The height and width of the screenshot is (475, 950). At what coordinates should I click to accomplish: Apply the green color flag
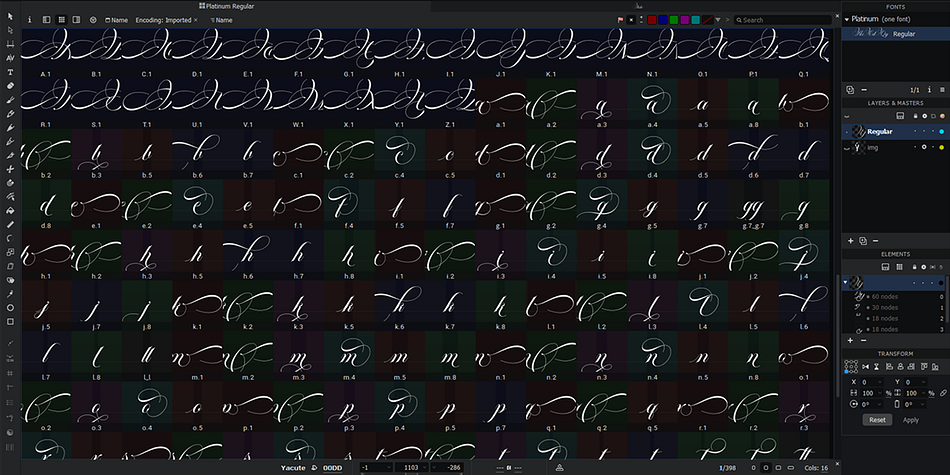674,20
